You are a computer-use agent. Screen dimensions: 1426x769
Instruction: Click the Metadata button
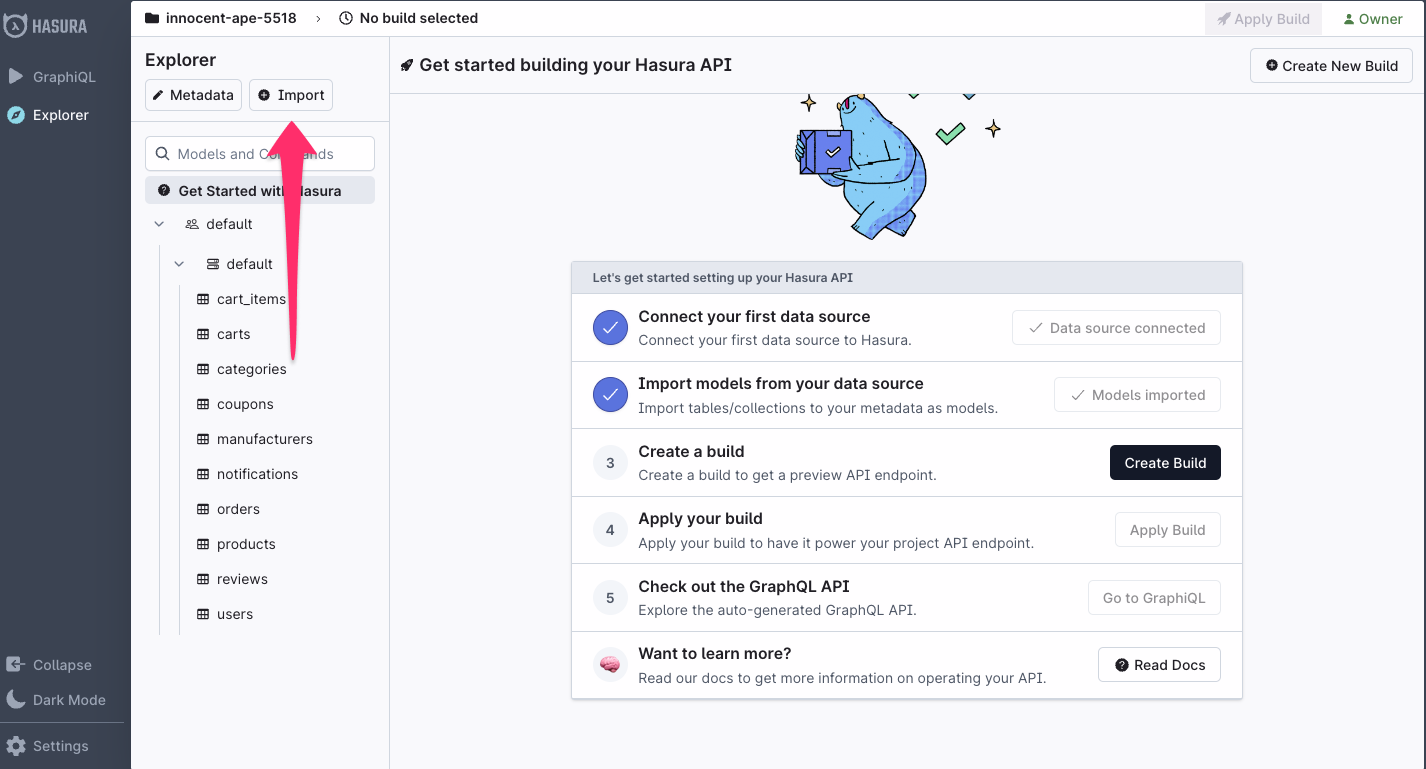(194, 95)
